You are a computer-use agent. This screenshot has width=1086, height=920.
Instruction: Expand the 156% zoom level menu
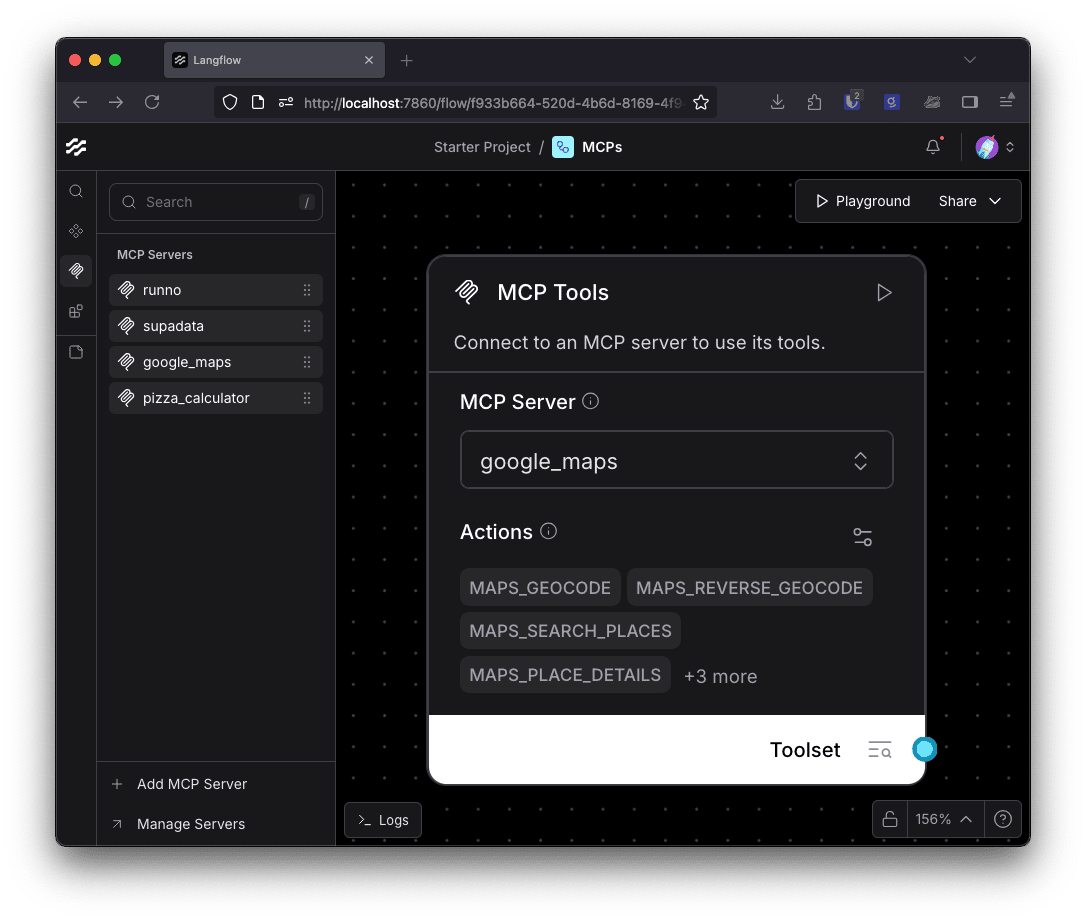tap(944, 820)
